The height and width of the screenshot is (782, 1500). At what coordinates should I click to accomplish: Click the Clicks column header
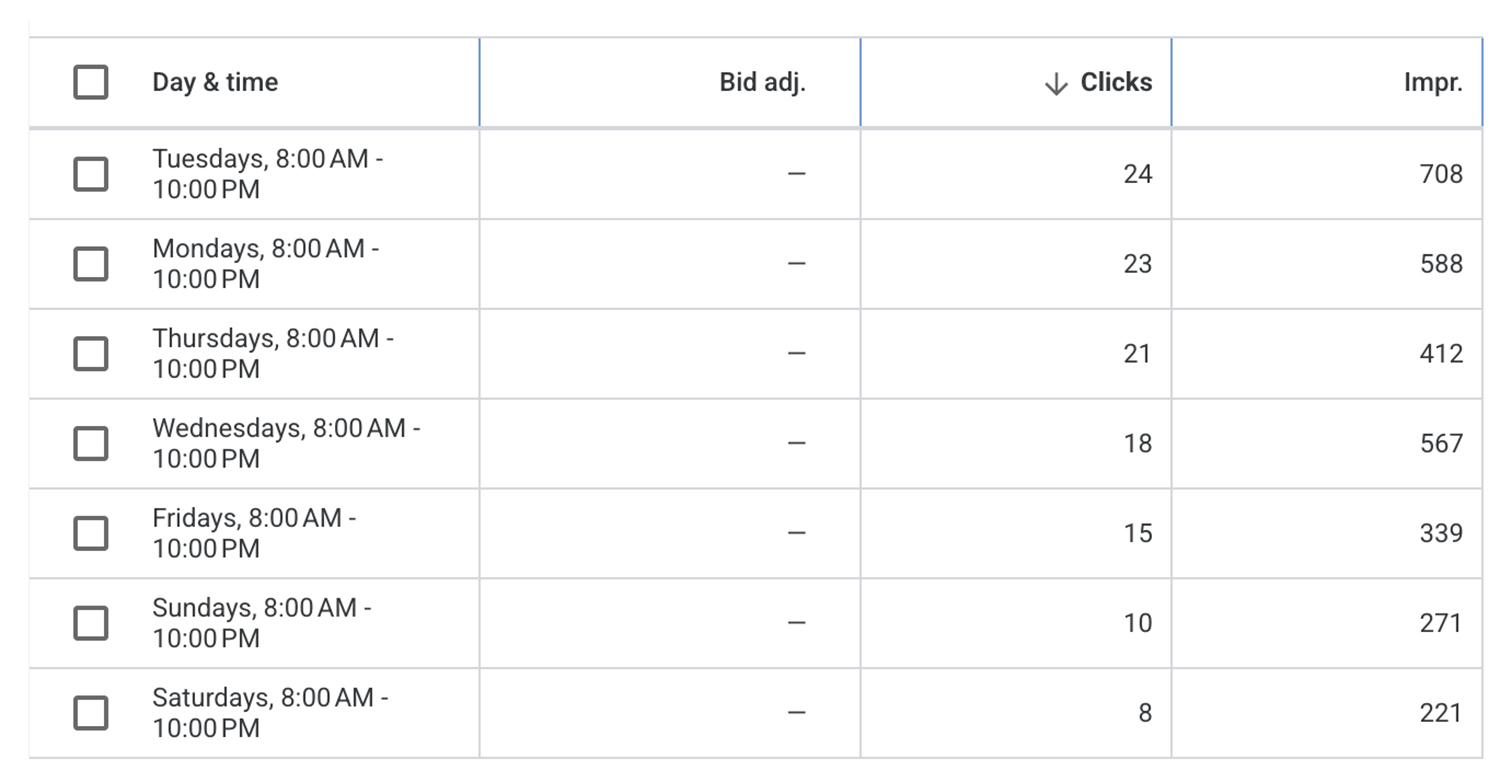pos(1115,83)
